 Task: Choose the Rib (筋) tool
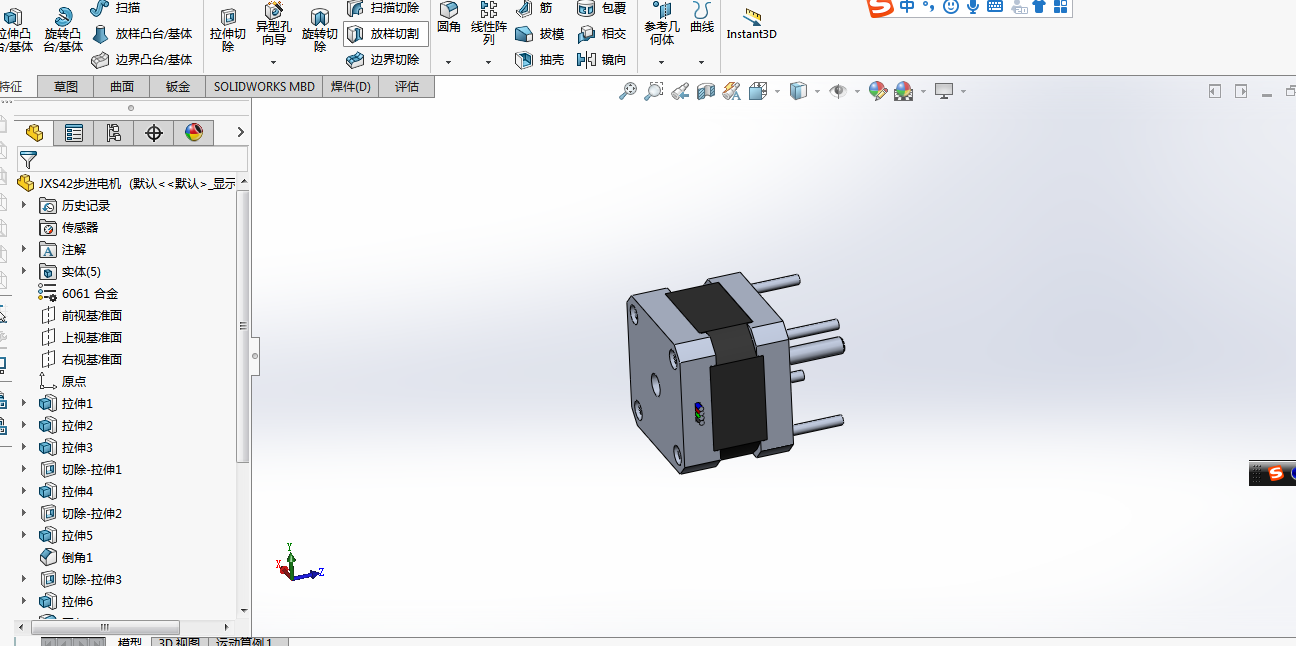coord(535,8)
